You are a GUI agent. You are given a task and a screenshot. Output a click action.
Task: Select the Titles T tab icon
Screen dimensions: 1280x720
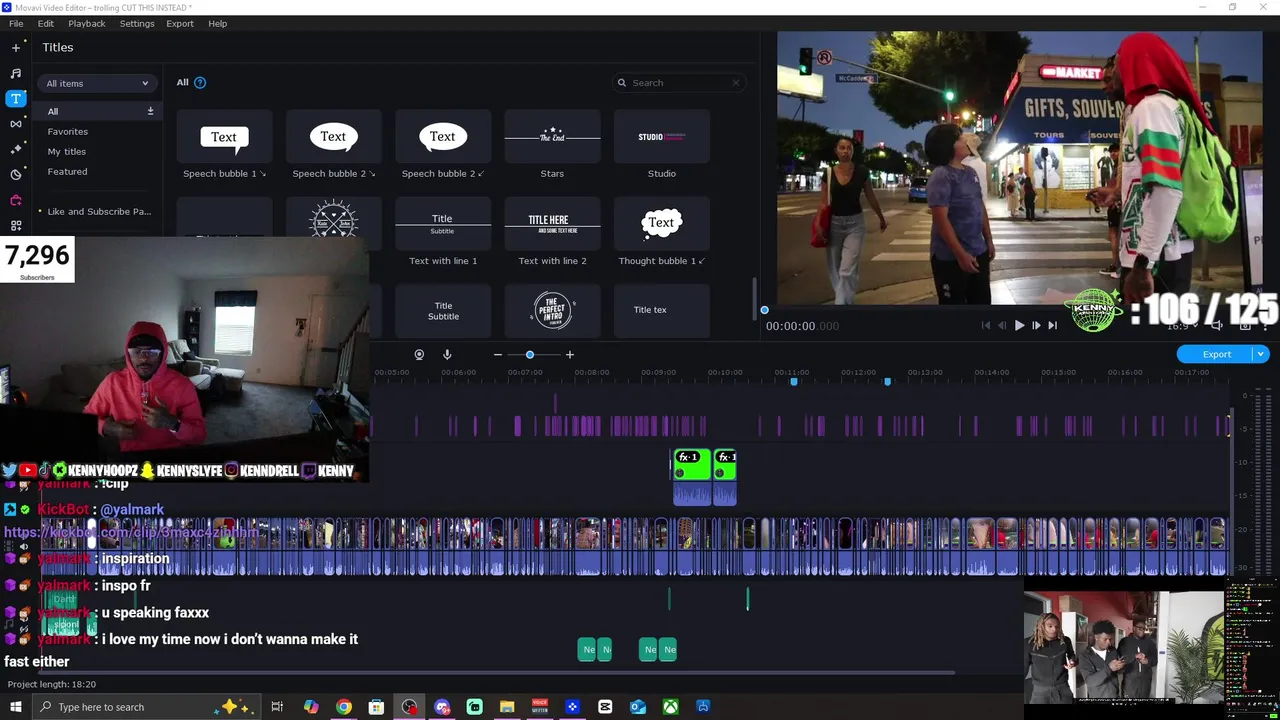point(15,98)
